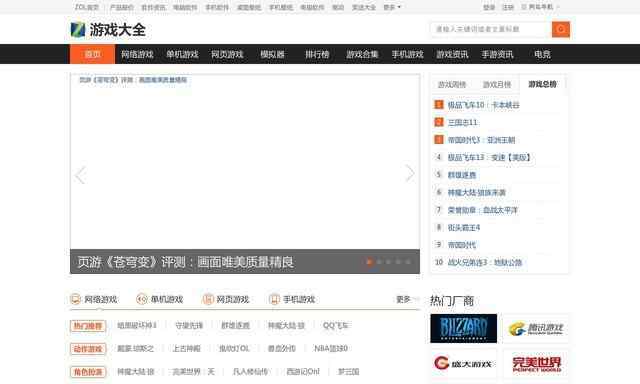
Task: Open ZOL首页 link in top bar
Action: click(87, 7)
